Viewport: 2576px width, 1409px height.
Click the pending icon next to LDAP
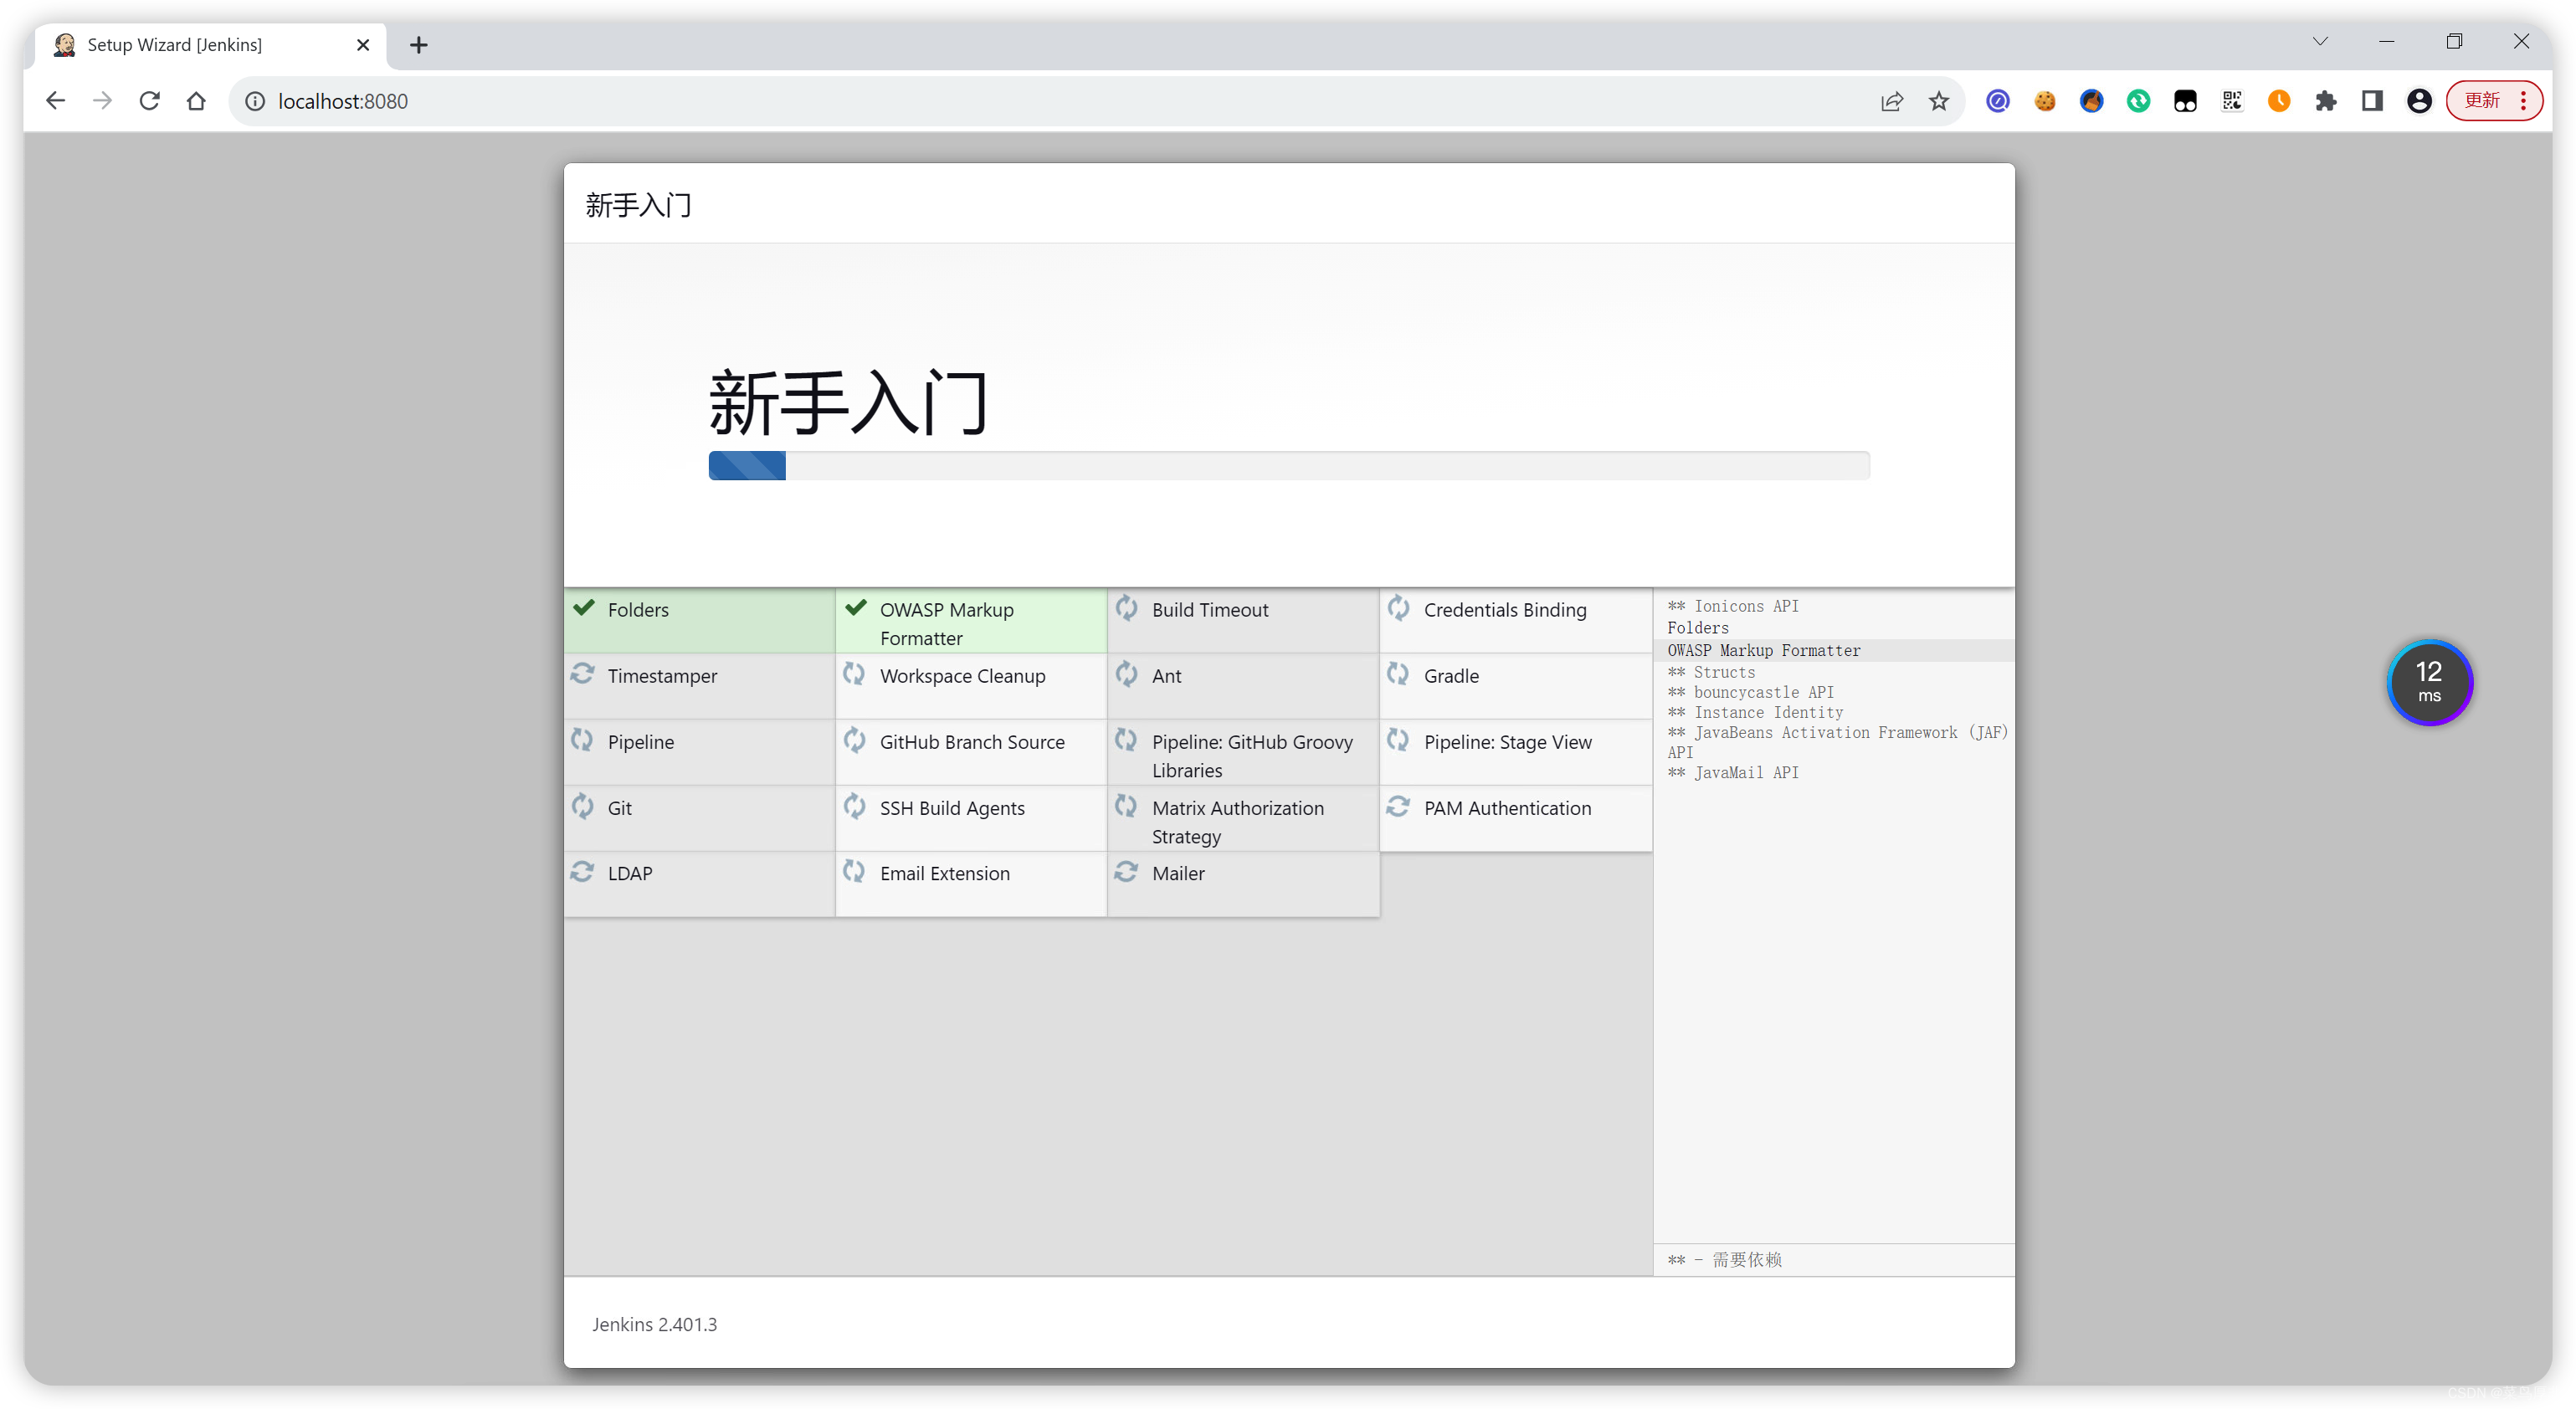(x=583, y=872)
